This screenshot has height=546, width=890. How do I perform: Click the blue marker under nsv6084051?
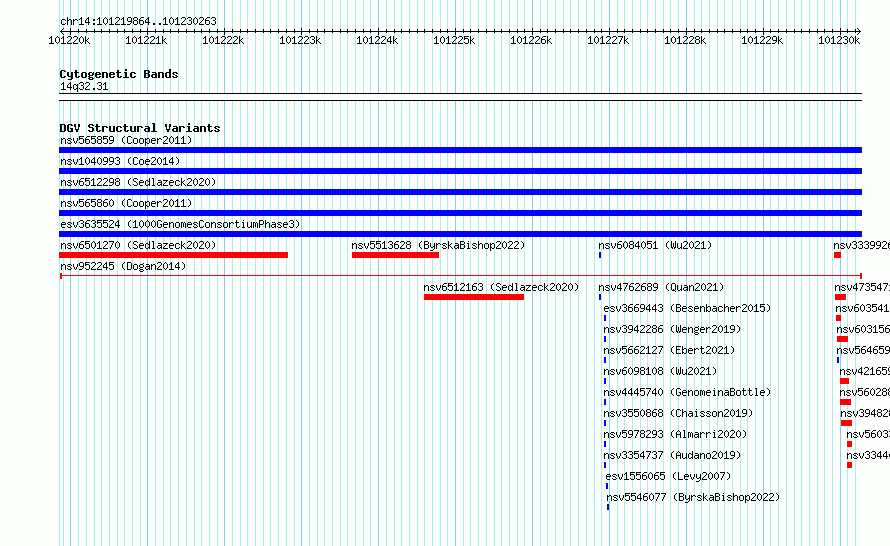600,255
